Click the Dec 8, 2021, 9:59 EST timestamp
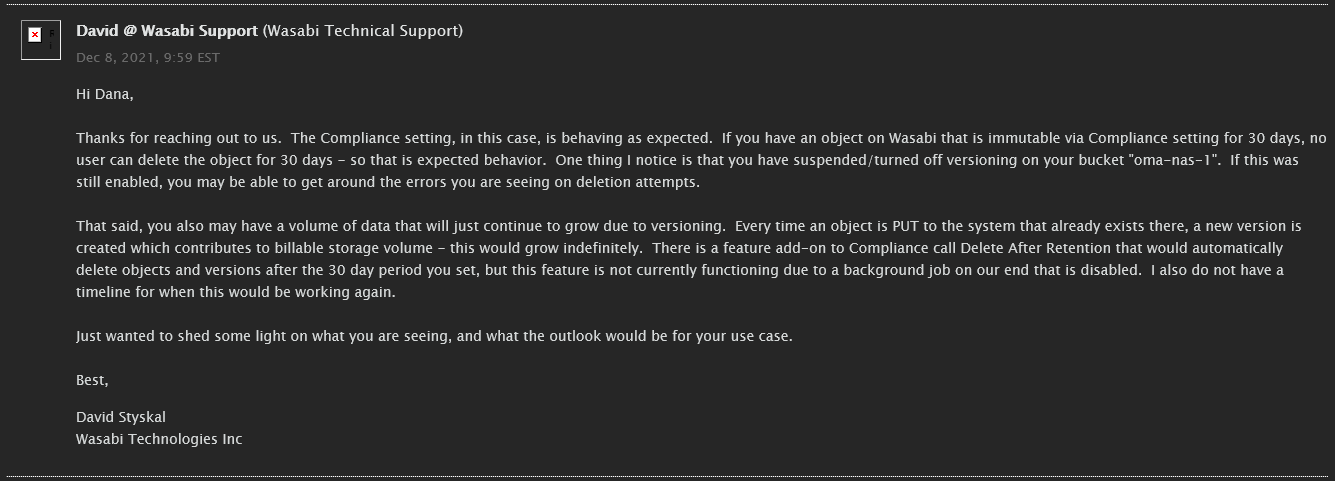Image resolution: width=1335 pixels, height=481 pixels. click(148, 58)
